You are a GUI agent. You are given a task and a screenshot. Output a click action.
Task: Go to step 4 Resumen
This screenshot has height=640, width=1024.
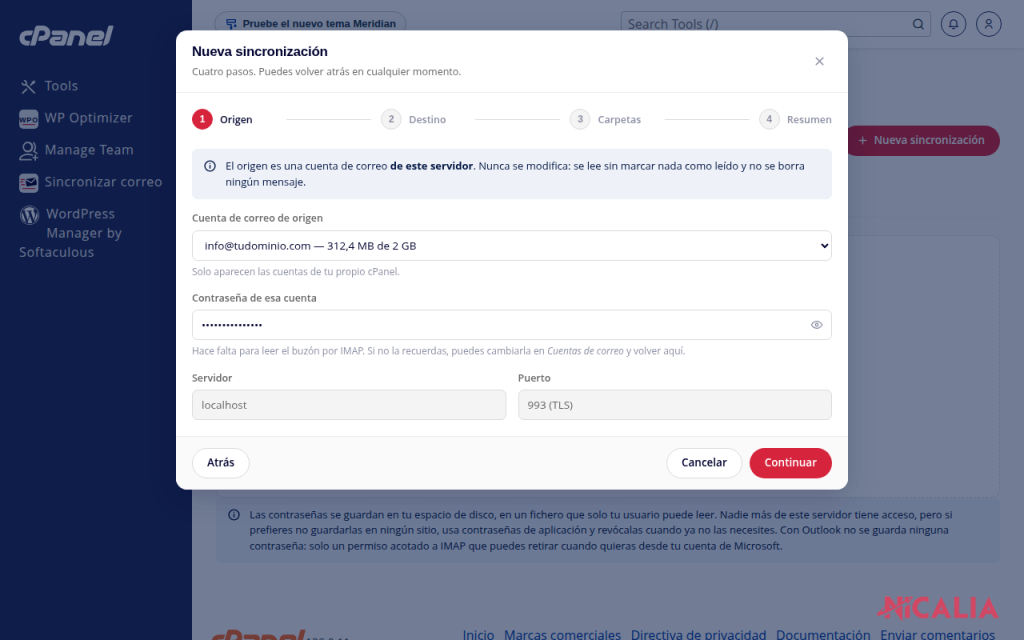click(795, 120)
